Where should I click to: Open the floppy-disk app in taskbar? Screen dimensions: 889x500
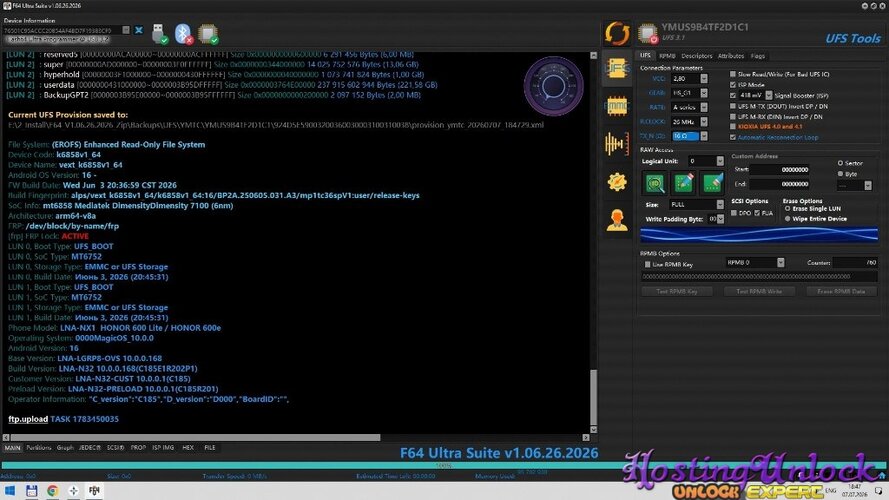click(31, 491)
